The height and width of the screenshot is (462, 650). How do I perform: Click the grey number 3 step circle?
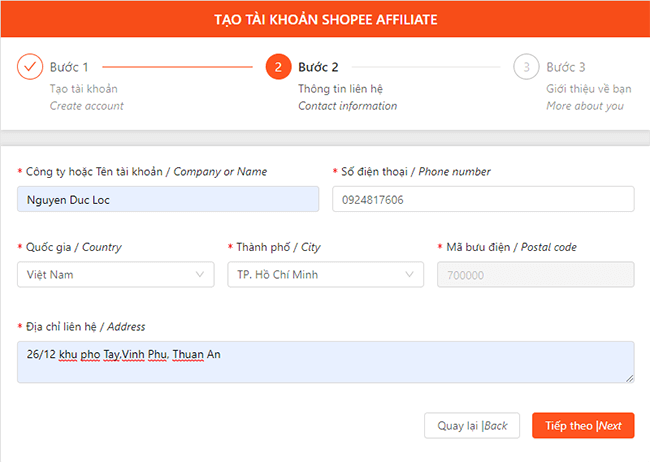pyautogui.click(x=526, y=67)
